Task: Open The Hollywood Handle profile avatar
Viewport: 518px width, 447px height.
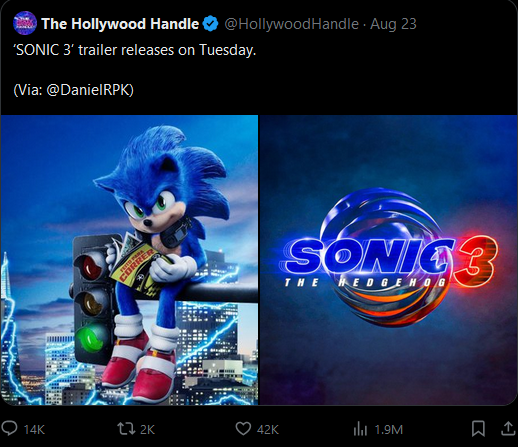Action: (25, 23)
